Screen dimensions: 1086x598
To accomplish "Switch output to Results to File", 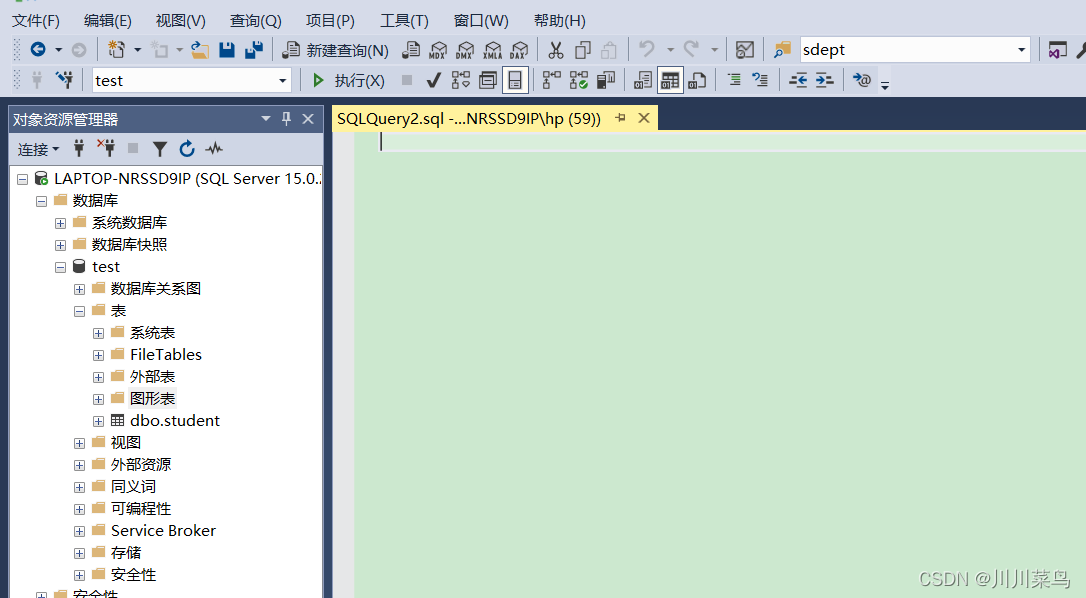I will pos(697,80).
